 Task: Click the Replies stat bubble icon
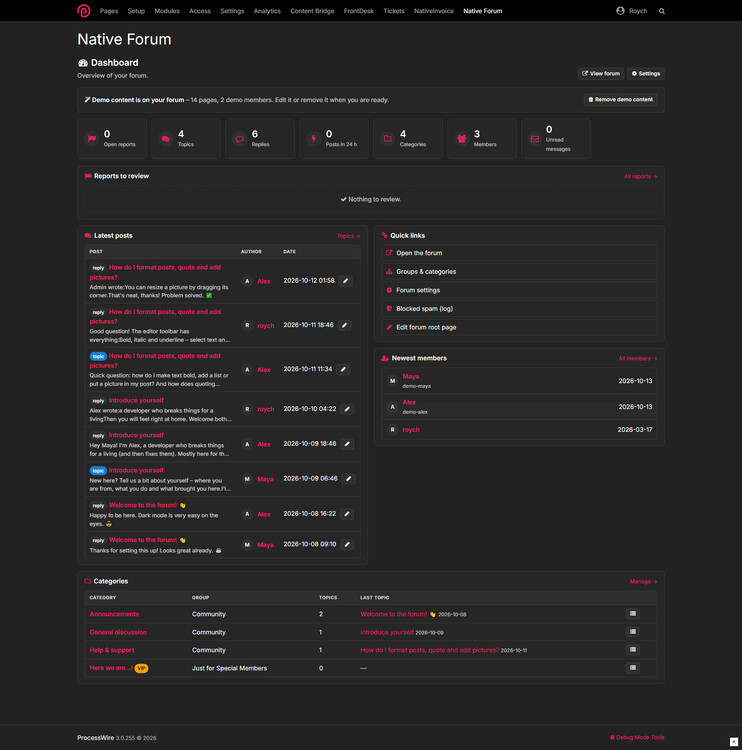click(x=239, y=139)
